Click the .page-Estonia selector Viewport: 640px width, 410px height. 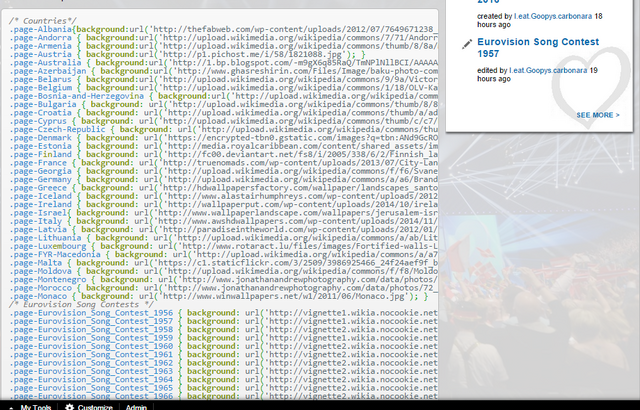40,146
